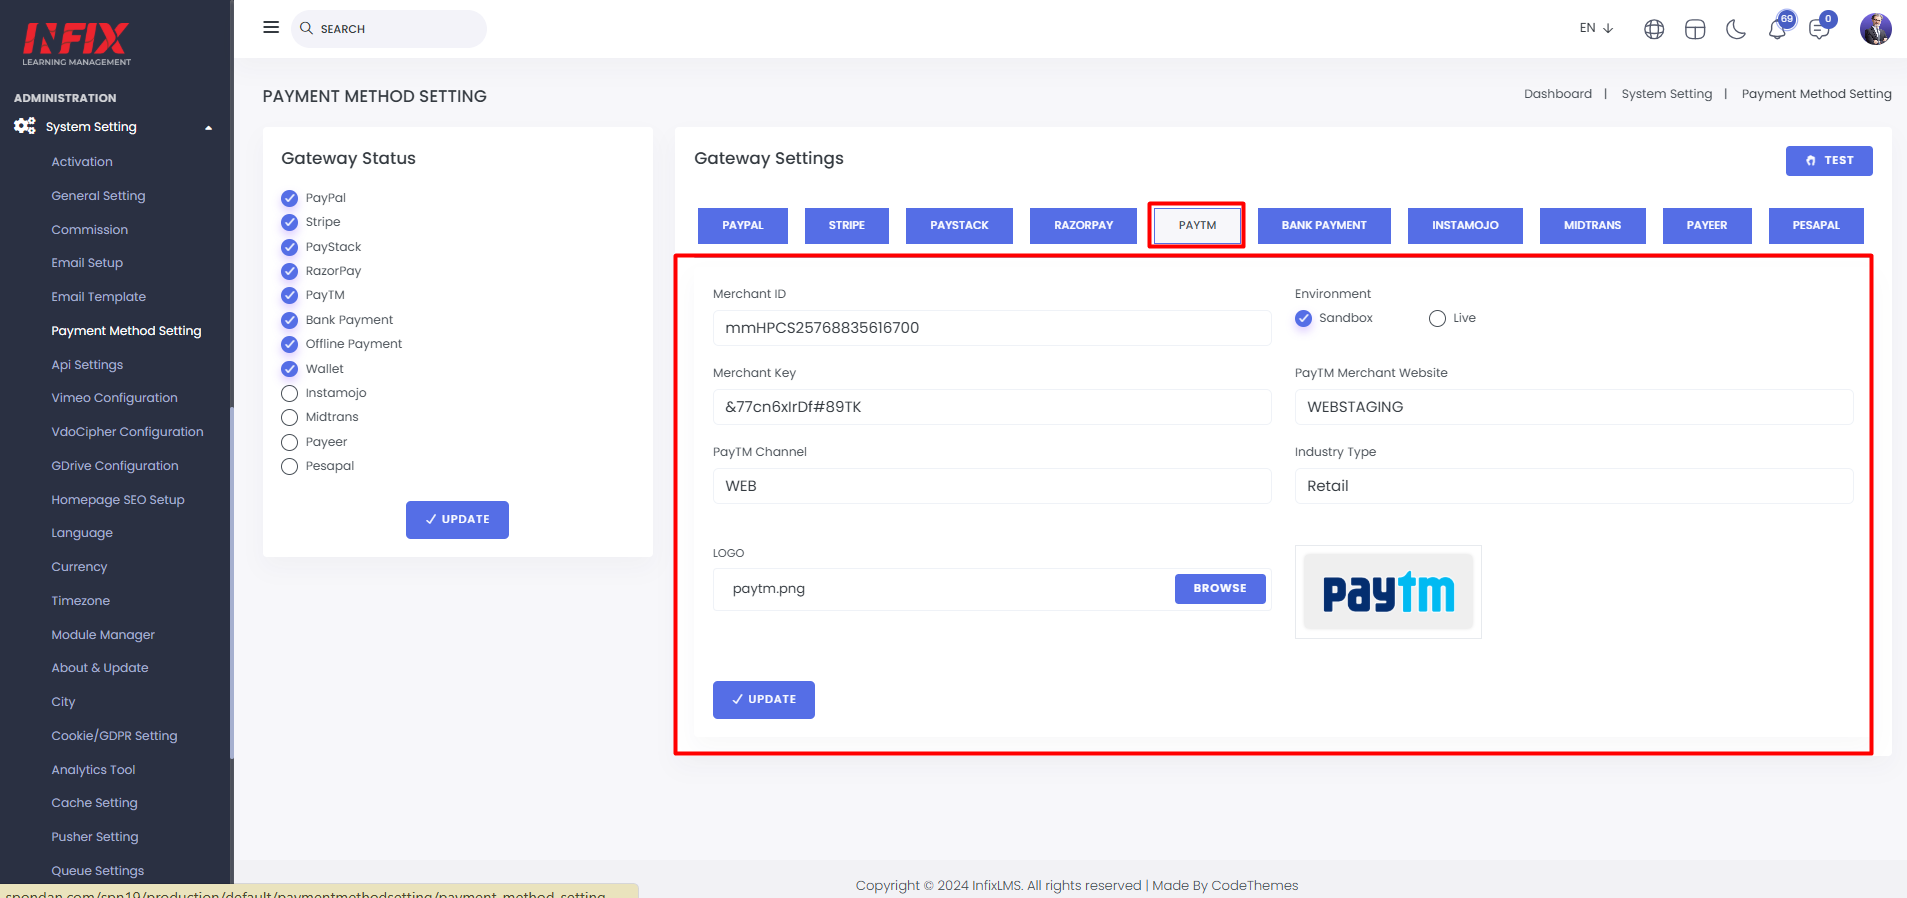Switch to the PAYSTACK tab
The width and height of the screenshot is (1907, 898).
click(959, 226)
